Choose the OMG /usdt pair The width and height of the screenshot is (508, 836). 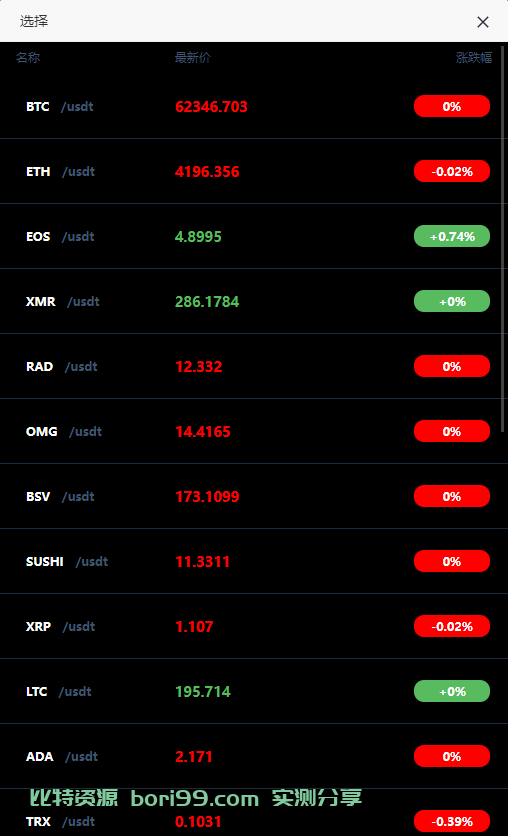coord(254,432)
